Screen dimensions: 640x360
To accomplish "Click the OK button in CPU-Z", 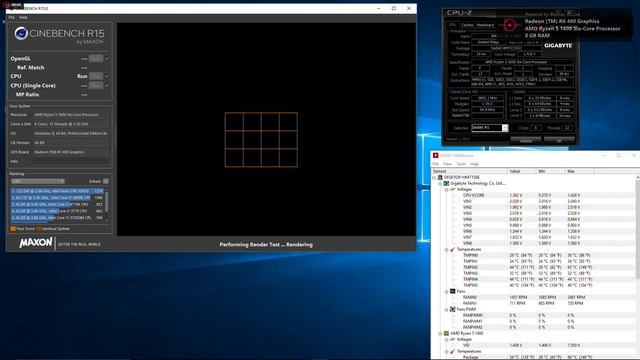I will (559, 140).
